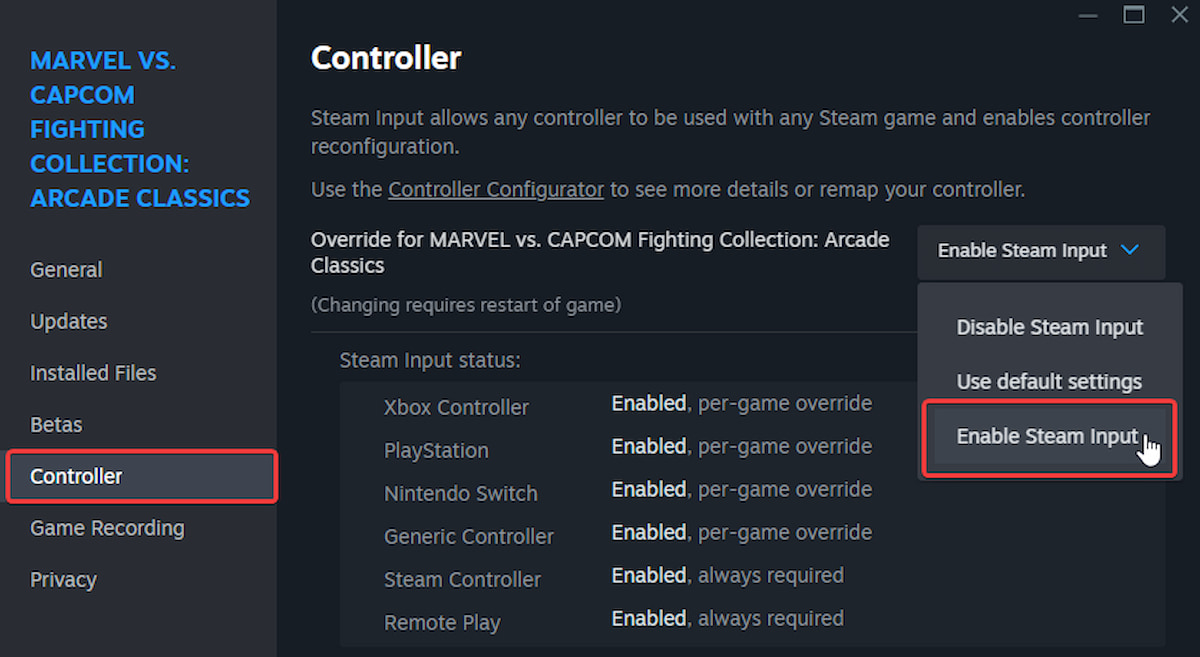
Task: Click the MARVEL vs. CAPCOM title
Action: click(140, 129)
